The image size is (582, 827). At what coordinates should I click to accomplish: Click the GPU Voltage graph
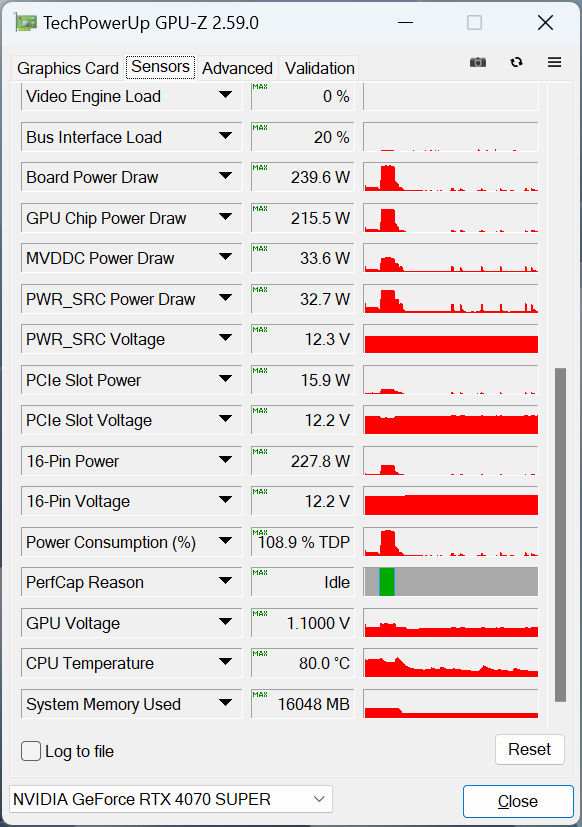click(x=451, y=623)
